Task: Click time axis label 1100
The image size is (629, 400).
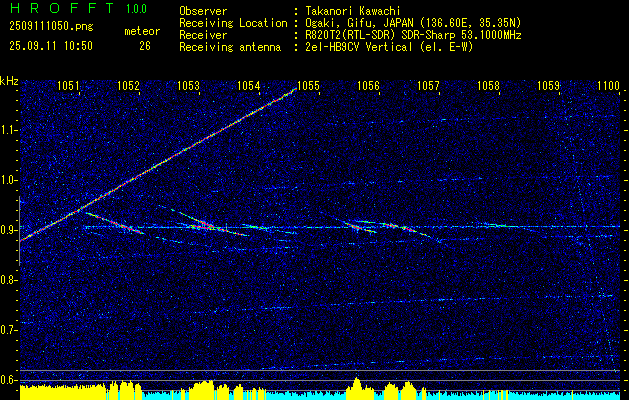Action: (609, 85)
